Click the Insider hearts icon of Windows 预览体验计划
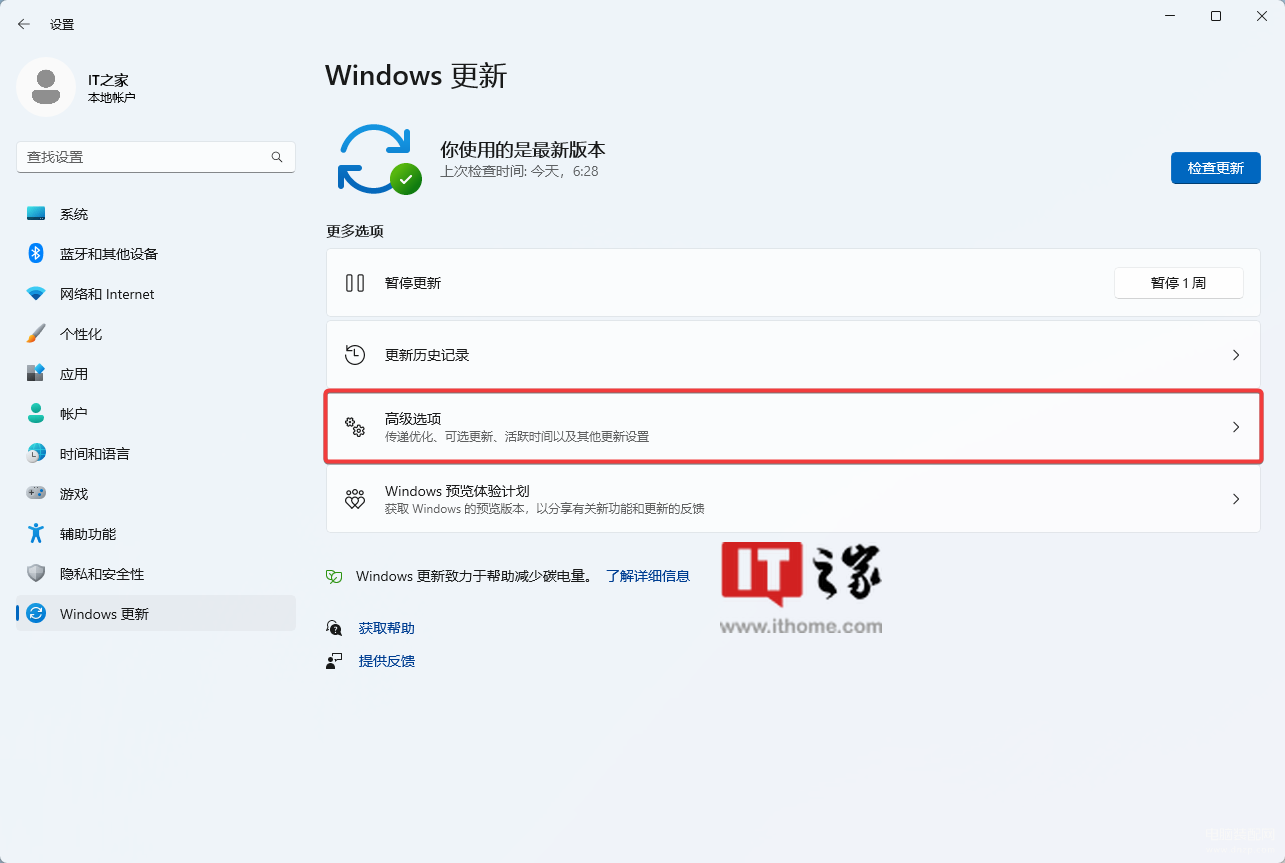The image size is (1285, 863). point(355,499)
